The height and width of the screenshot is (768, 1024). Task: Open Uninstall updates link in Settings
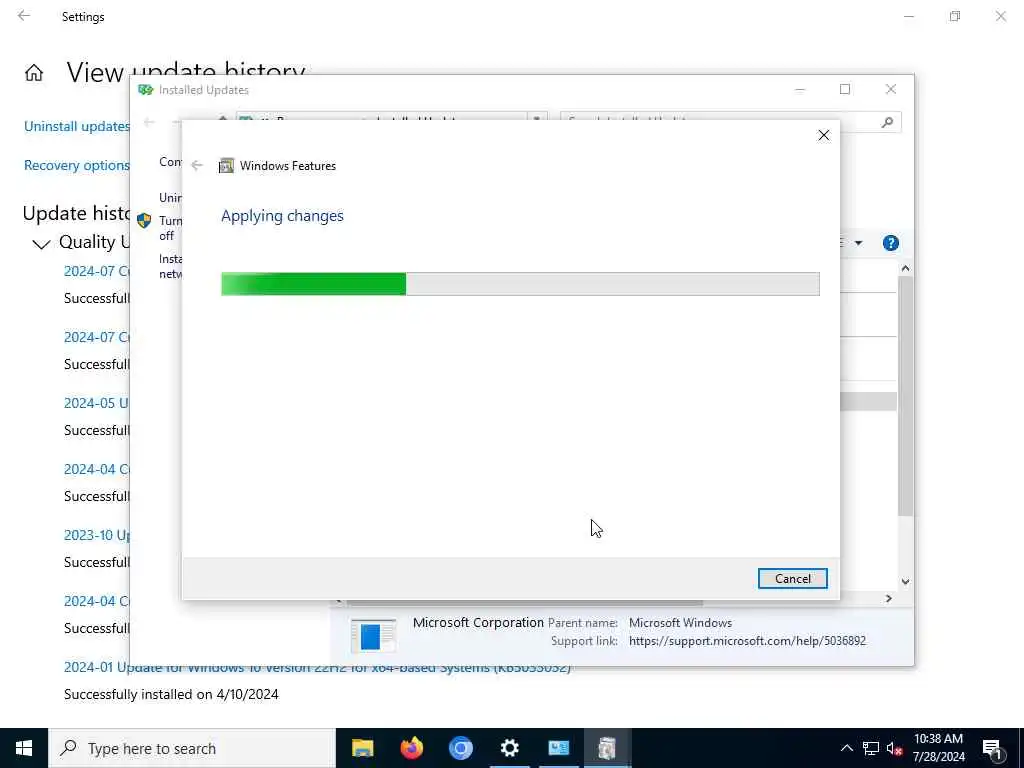click(x=77, y=127)
